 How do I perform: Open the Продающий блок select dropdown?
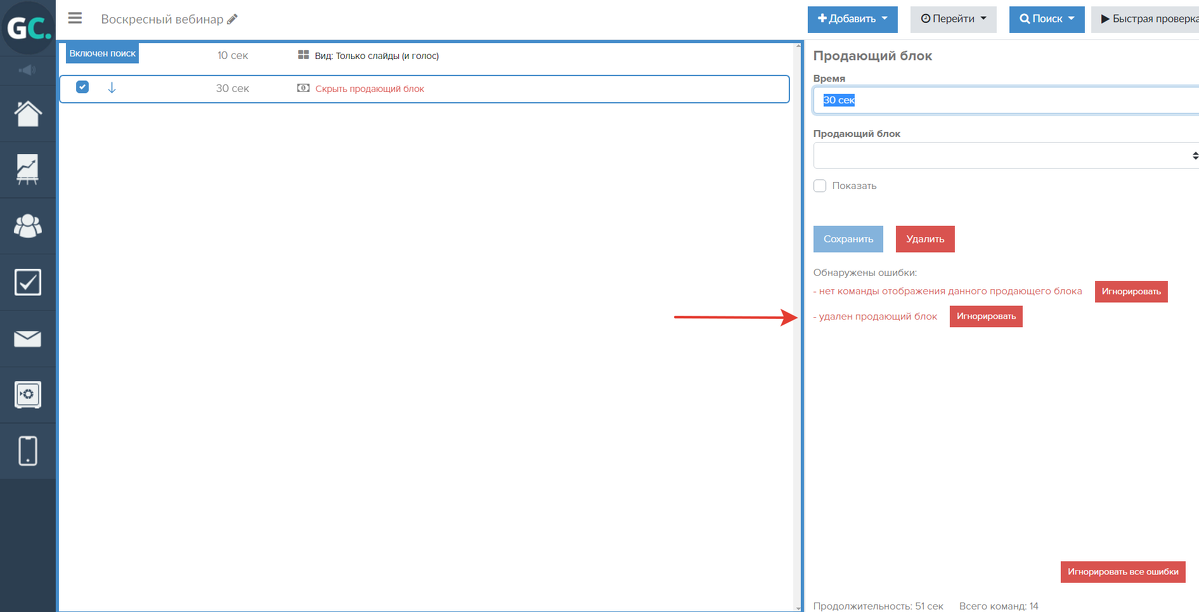(x=1006, y=155)
